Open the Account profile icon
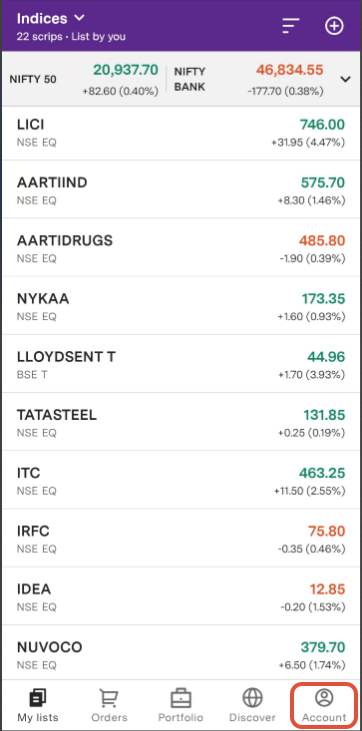The width and height of the screenshot is (362, 731). (324, 698)
